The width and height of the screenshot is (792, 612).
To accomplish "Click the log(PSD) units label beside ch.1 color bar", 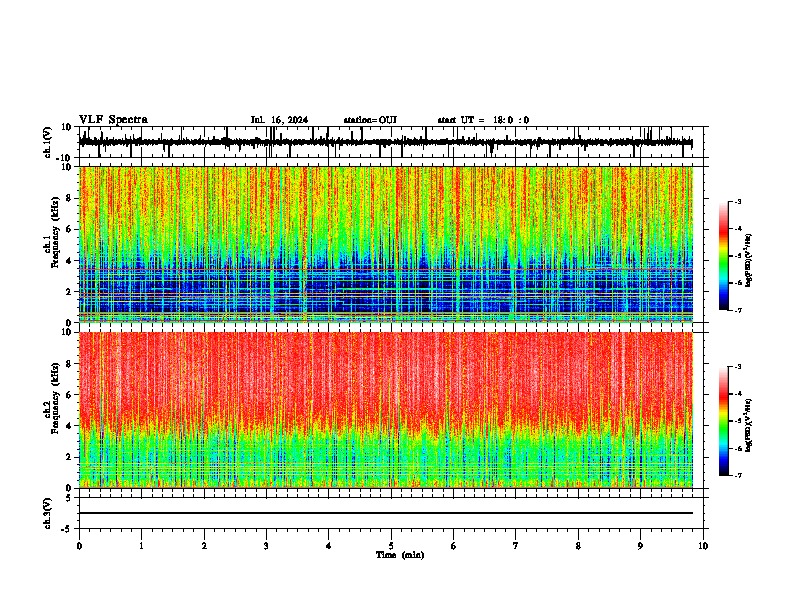I will 749,261.
